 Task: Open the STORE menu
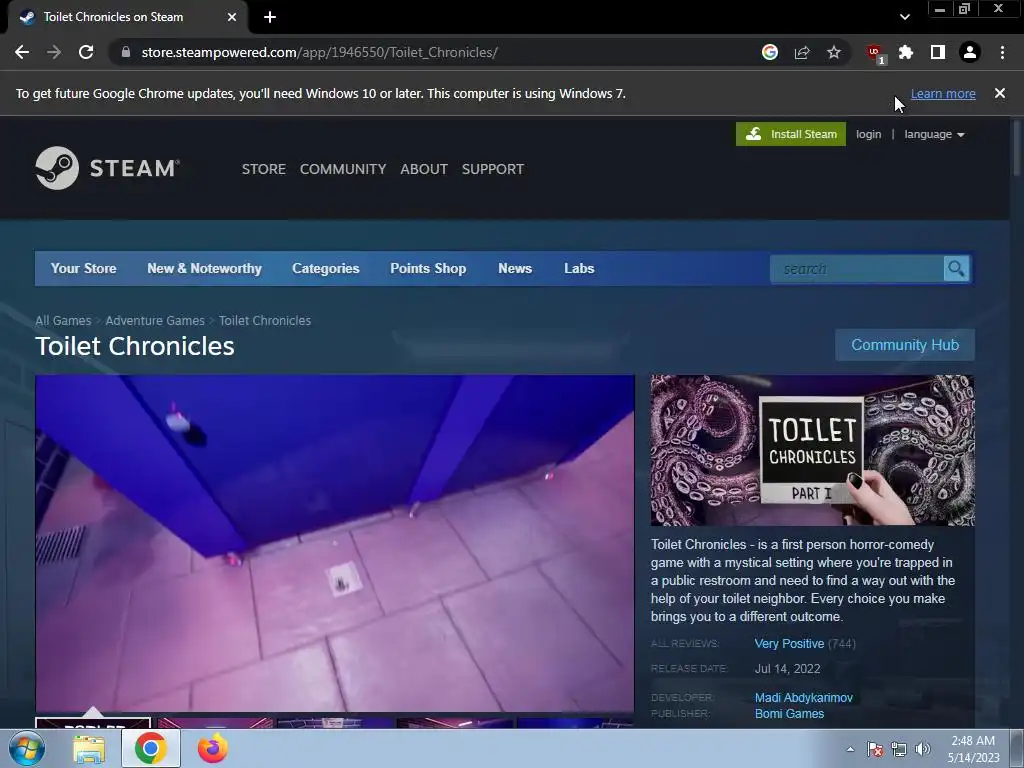click(x=264, y=169)
